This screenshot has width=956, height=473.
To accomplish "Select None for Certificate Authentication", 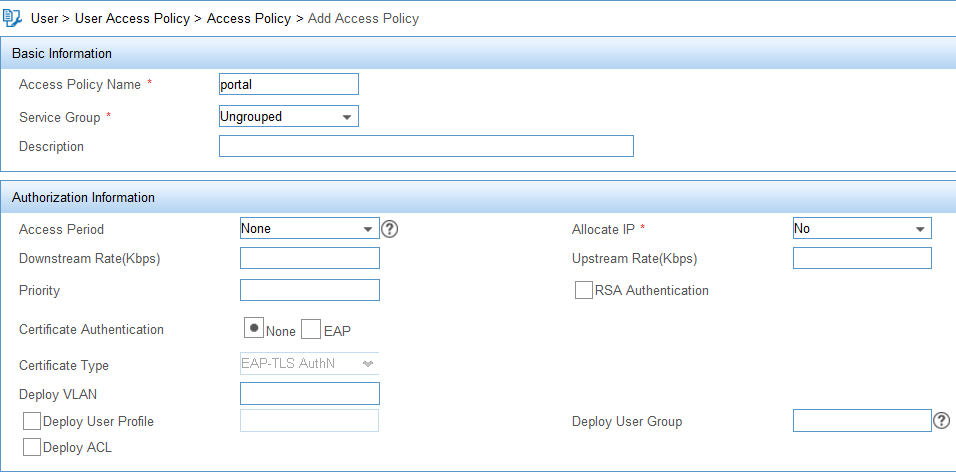I will pyautogui.click(x=254, y=327).
